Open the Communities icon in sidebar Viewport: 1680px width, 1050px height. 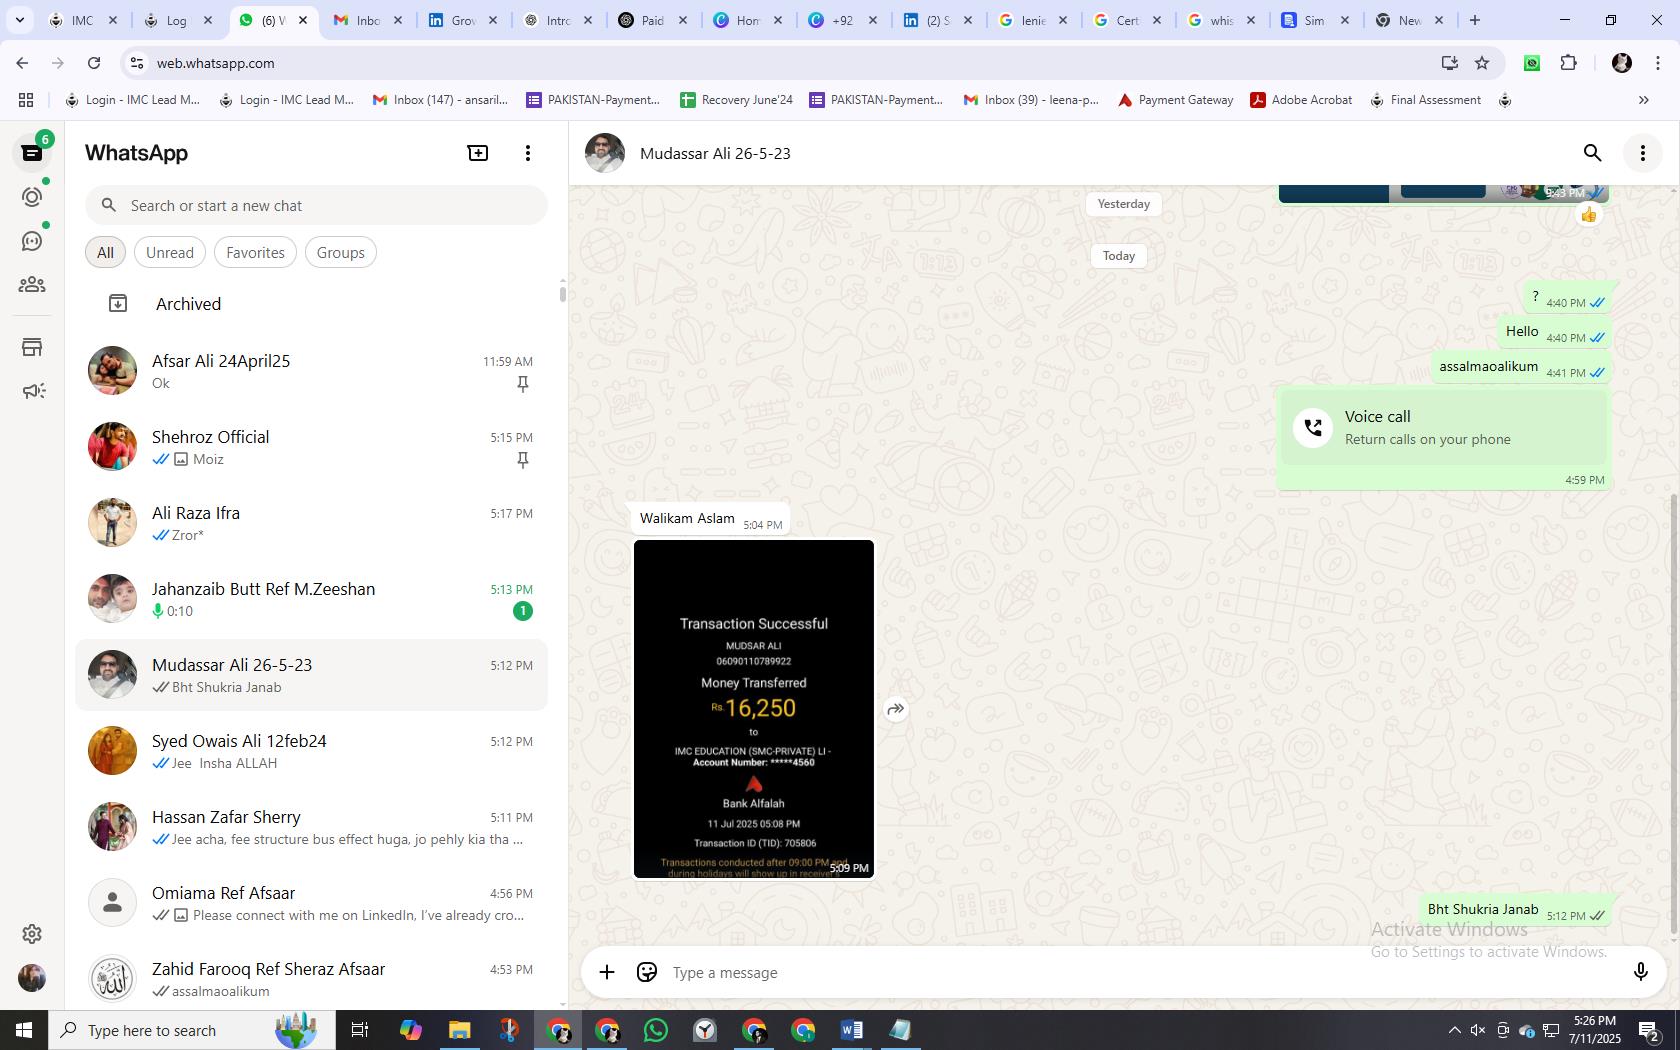point(32,285)
